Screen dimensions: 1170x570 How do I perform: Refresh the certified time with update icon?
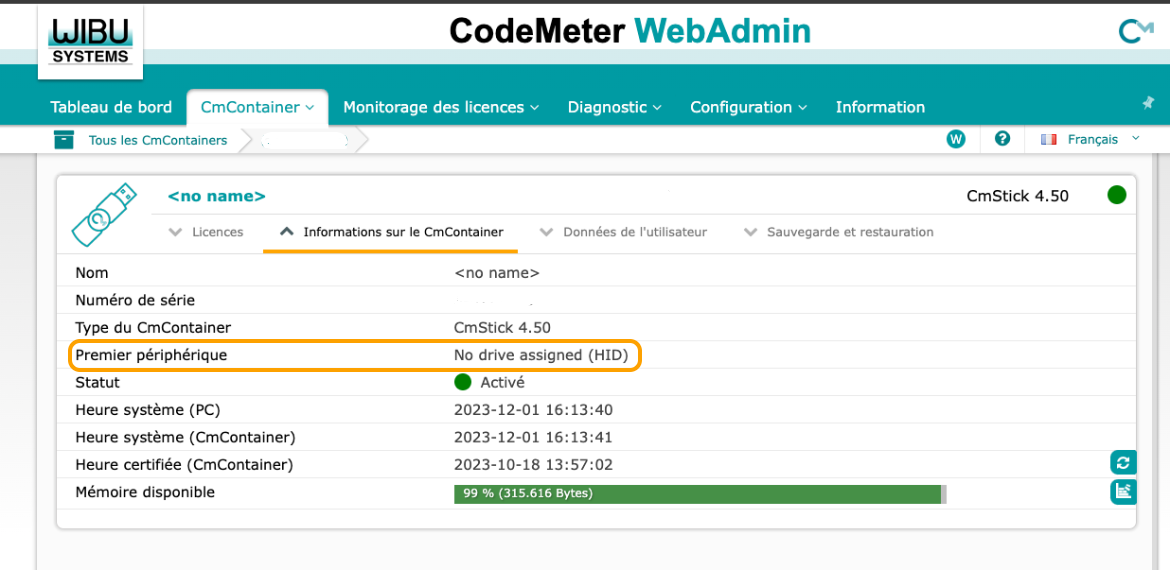pyautogui.click(x=1123, y=463)
